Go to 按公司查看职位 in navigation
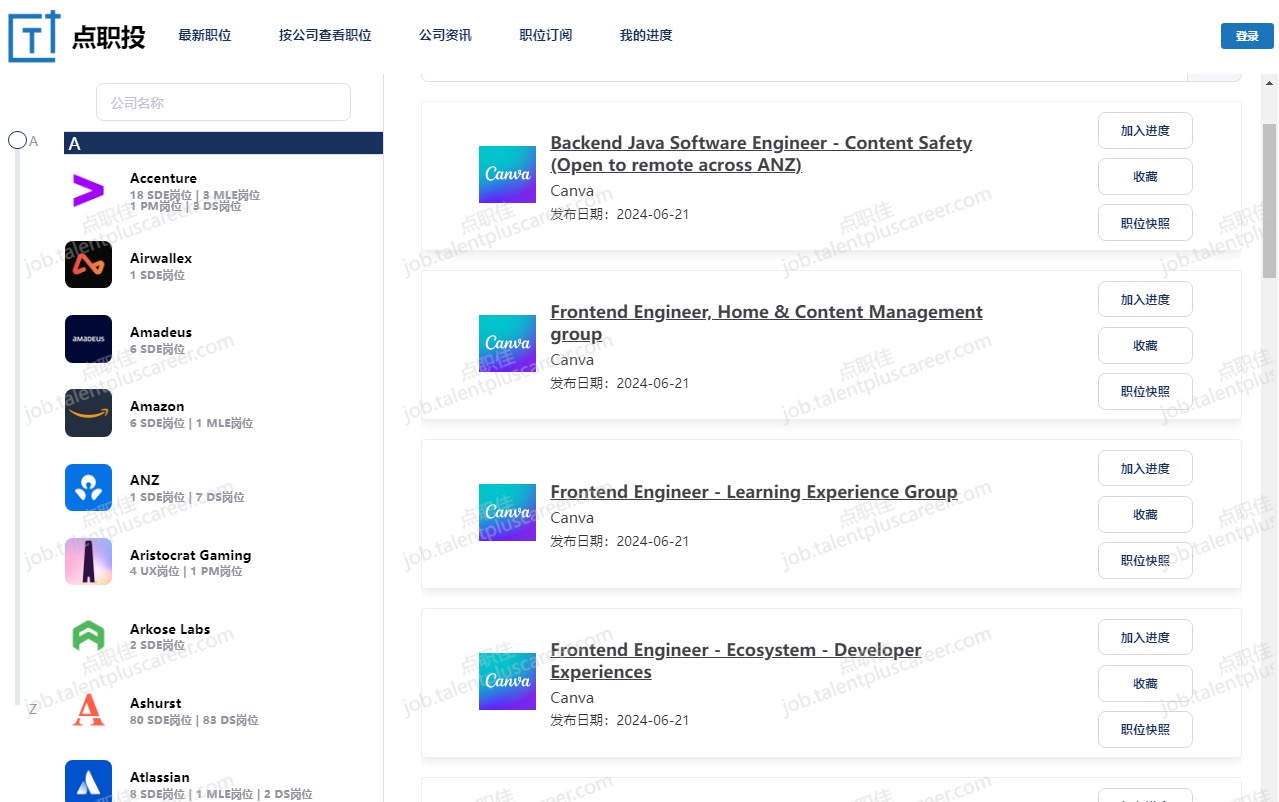 pyautogui.click(x=325, y=35)
